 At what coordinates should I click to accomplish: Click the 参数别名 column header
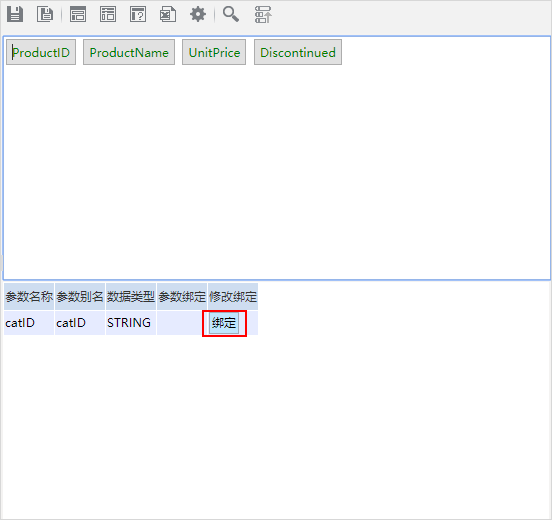pyautogui.click(x=80, y=296)
